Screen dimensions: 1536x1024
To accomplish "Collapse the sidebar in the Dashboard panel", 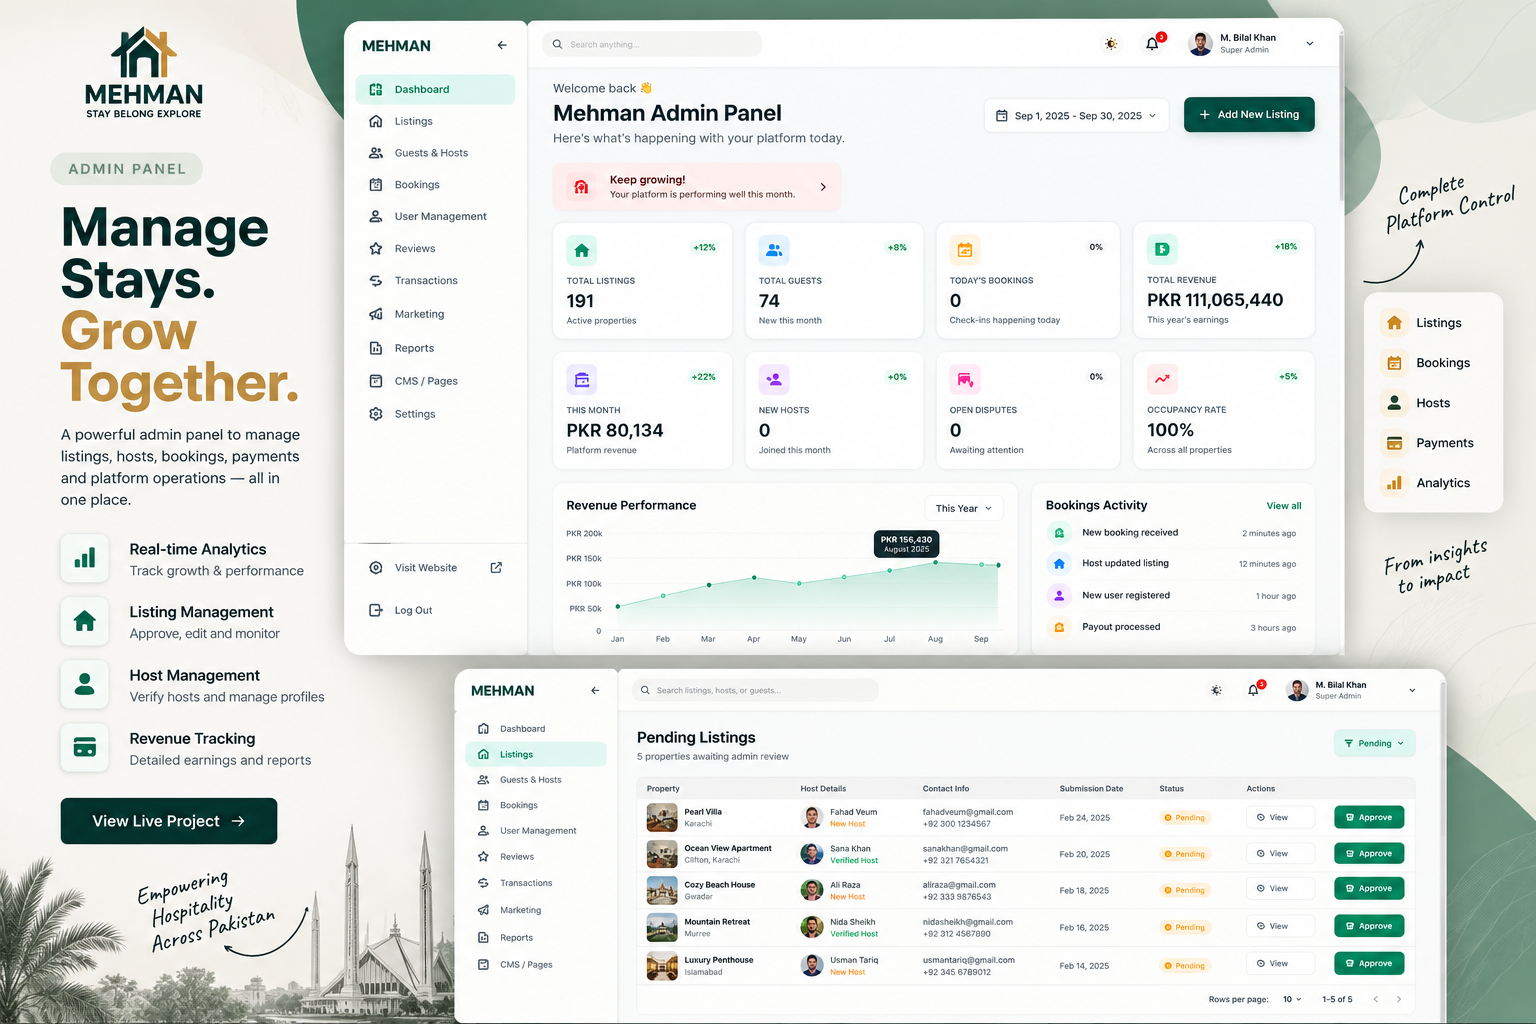I will [x=502, y=45].
